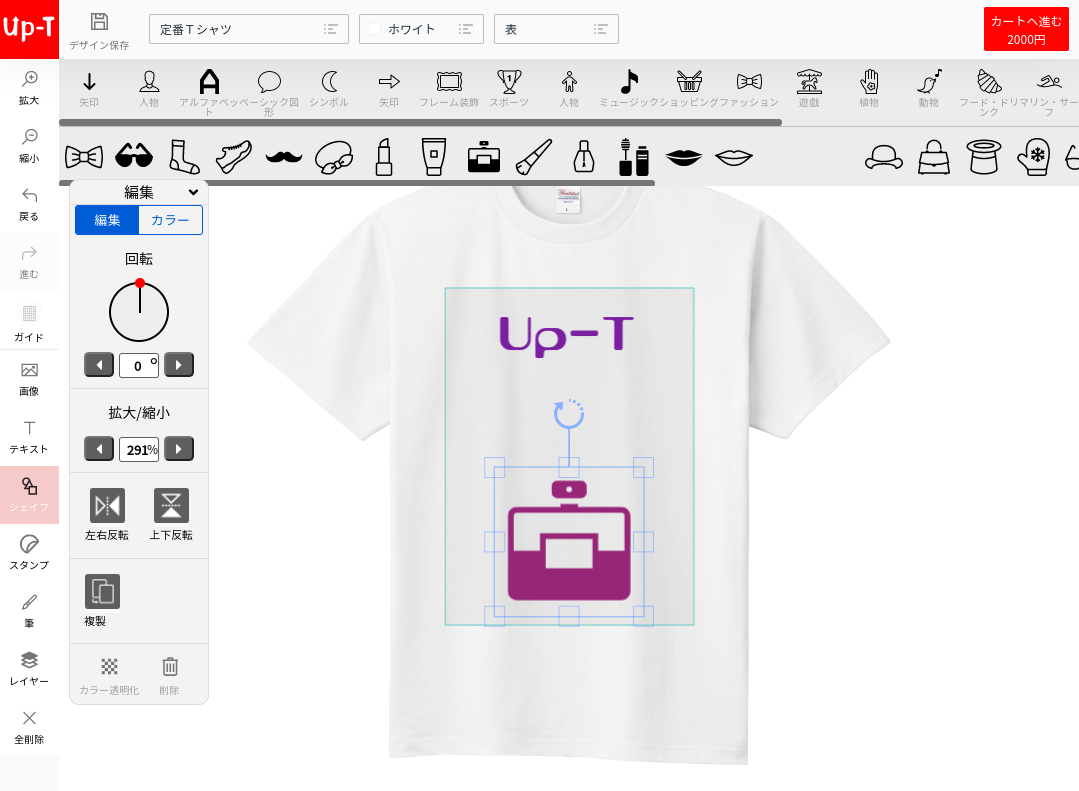Click カートへ進む to proceed to cart

click(x=1025, y=29)
